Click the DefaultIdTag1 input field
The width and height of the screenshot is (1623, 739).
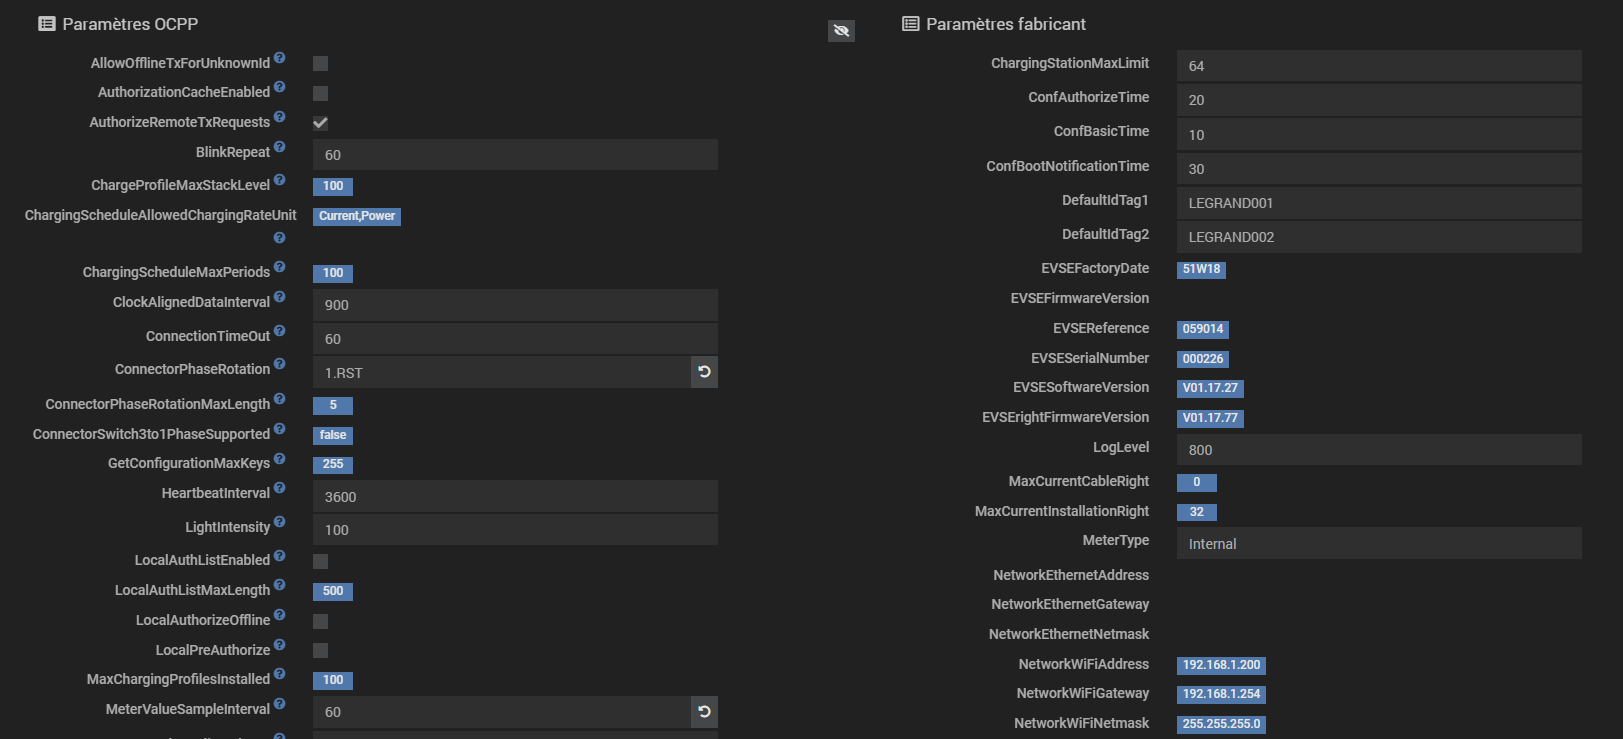click(1378, 203)
